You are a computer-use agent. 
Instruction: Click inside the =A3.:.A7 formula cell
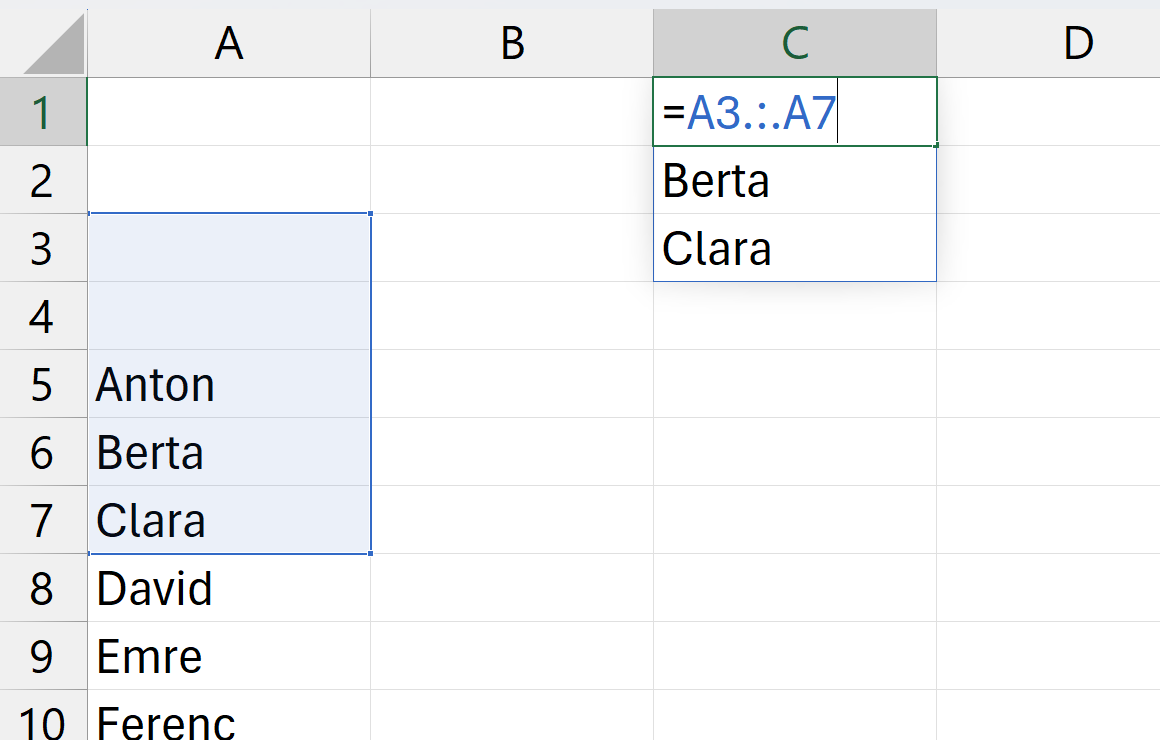(x=795, y=112)
